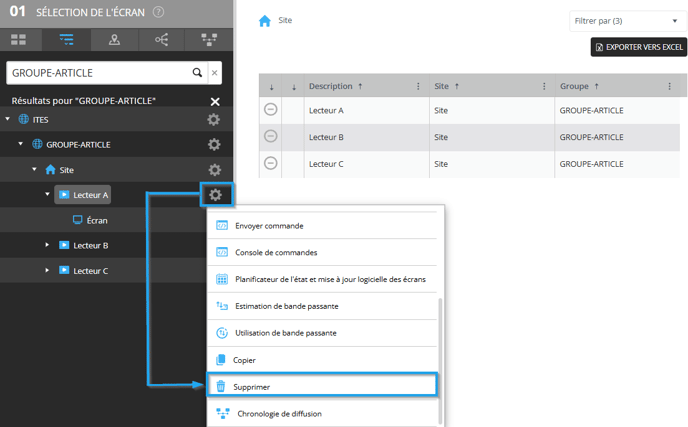Click the context menu scrollbar
The image size is (688, 427).
(x=440, y=362)
